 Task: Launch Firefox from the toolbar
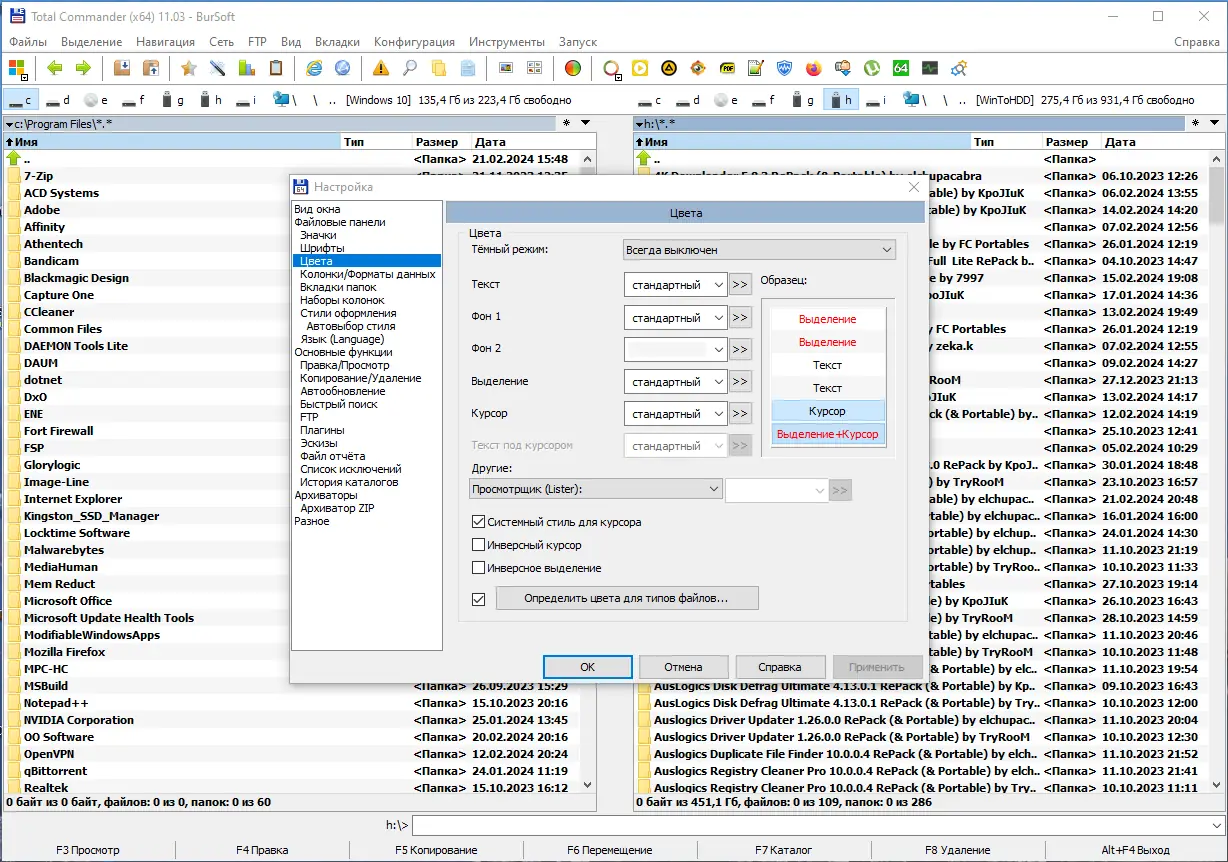click(814, 68)
